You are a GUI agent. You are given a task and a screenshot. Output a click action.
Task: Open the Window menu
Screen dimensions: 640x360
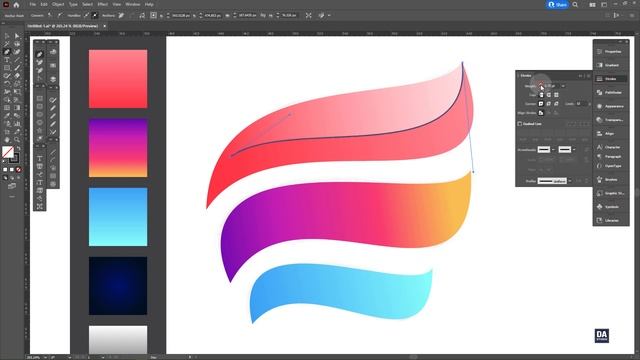point(133,4)
